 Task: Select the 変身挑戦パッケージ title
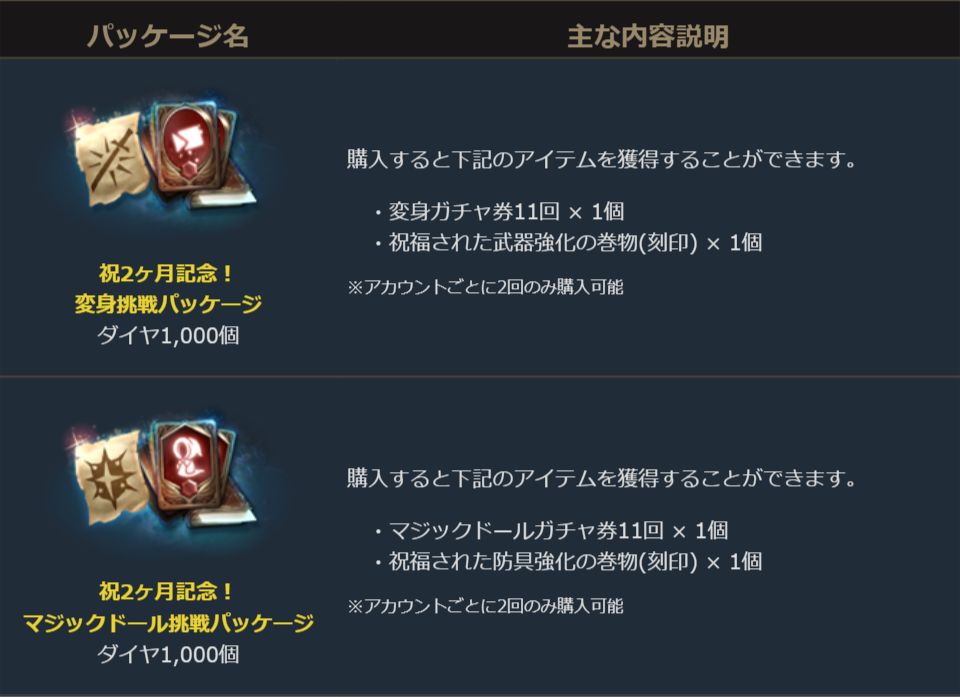tap(167, 304)
